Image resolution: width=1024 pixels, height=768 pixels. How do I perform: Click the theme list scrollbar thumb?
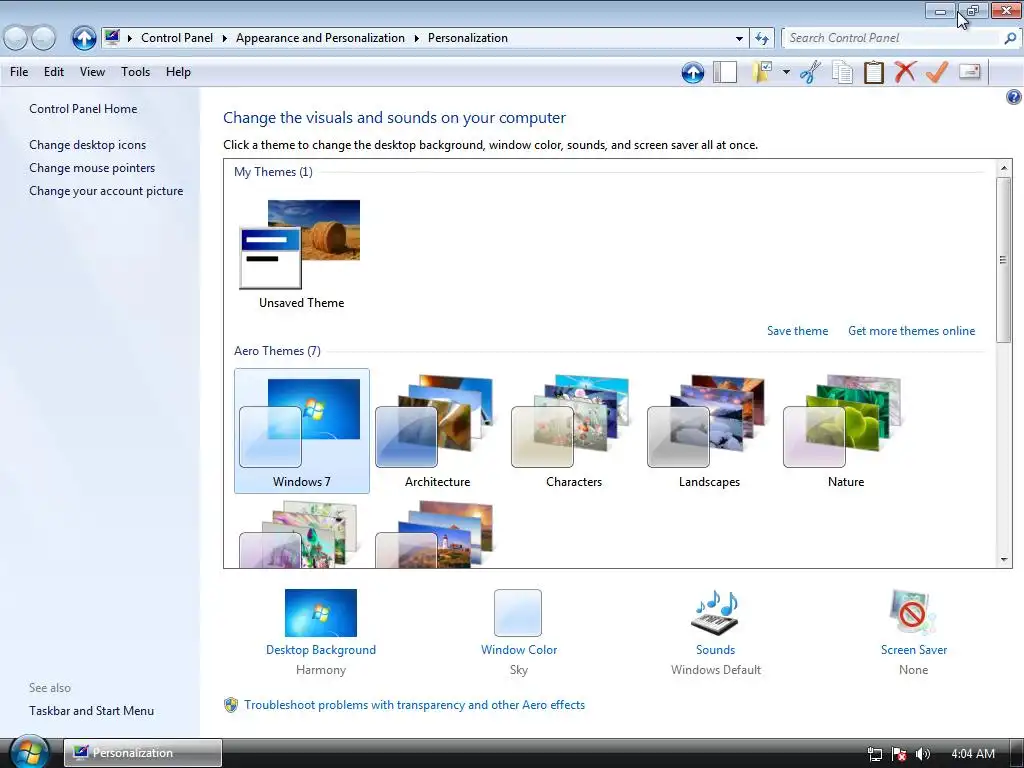1004,259
